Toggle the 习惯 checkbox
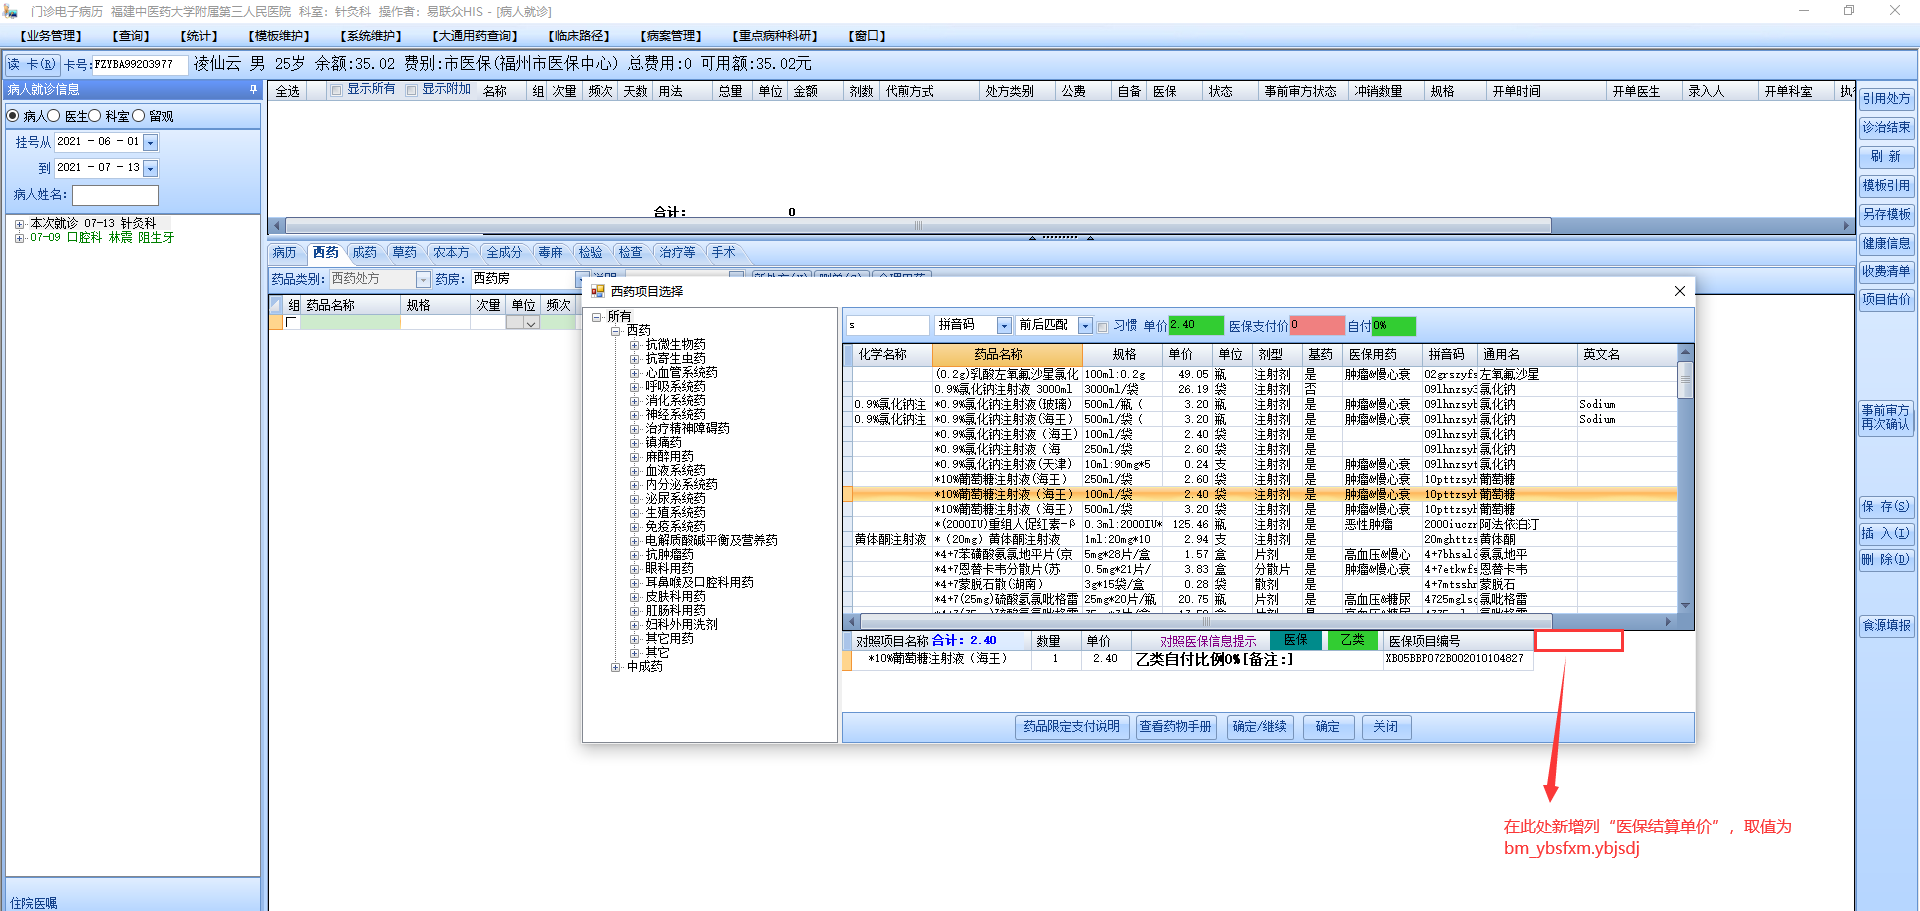Image resolution: width=1920 pixels, height=911 pixels. 1103,326
